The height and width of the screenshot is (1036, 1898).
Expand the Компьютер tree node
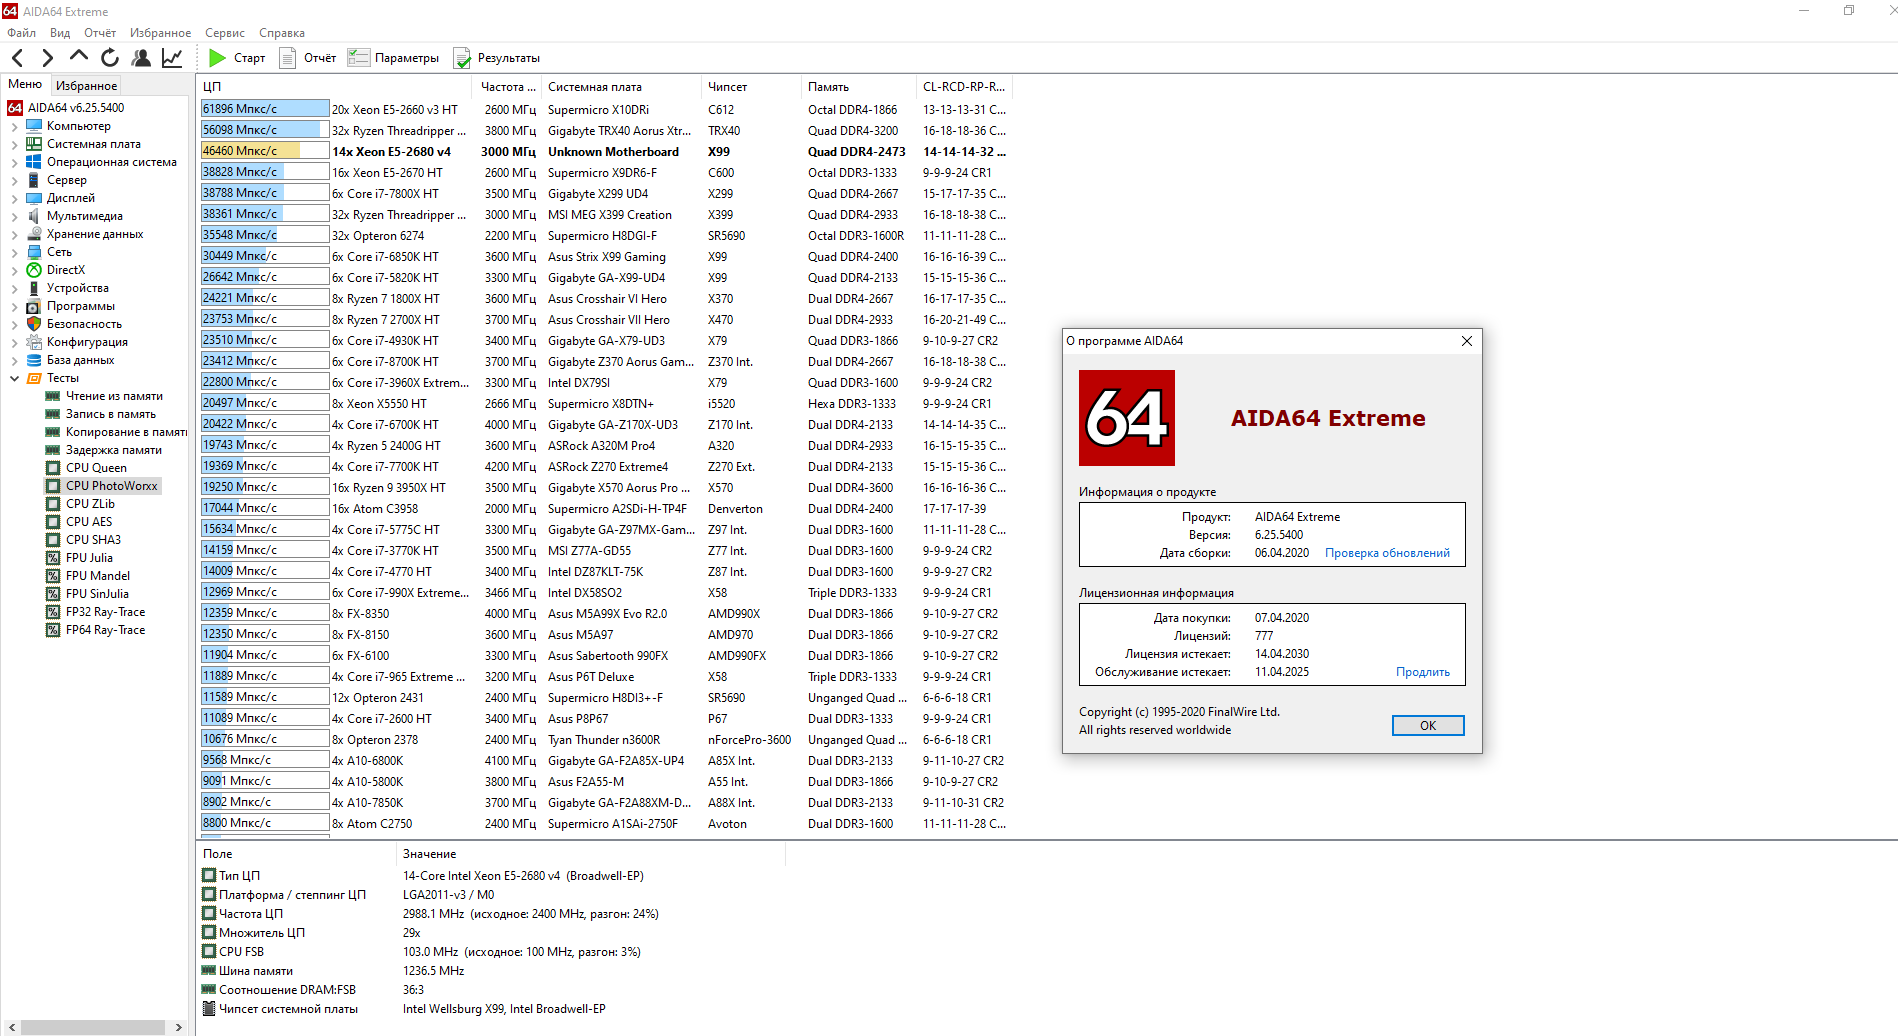(x=14, y=127)
